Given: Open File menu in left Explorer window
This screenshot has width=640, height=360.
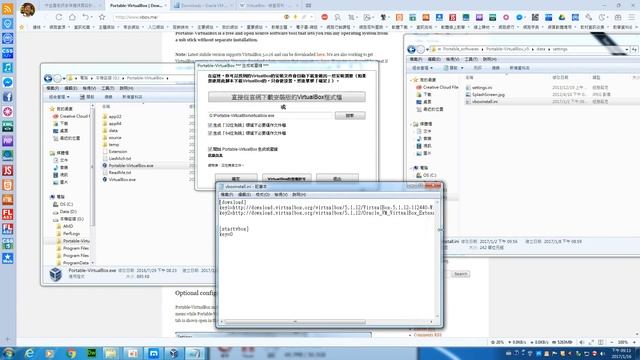Looking at the screenshot, I should point(52,88).
